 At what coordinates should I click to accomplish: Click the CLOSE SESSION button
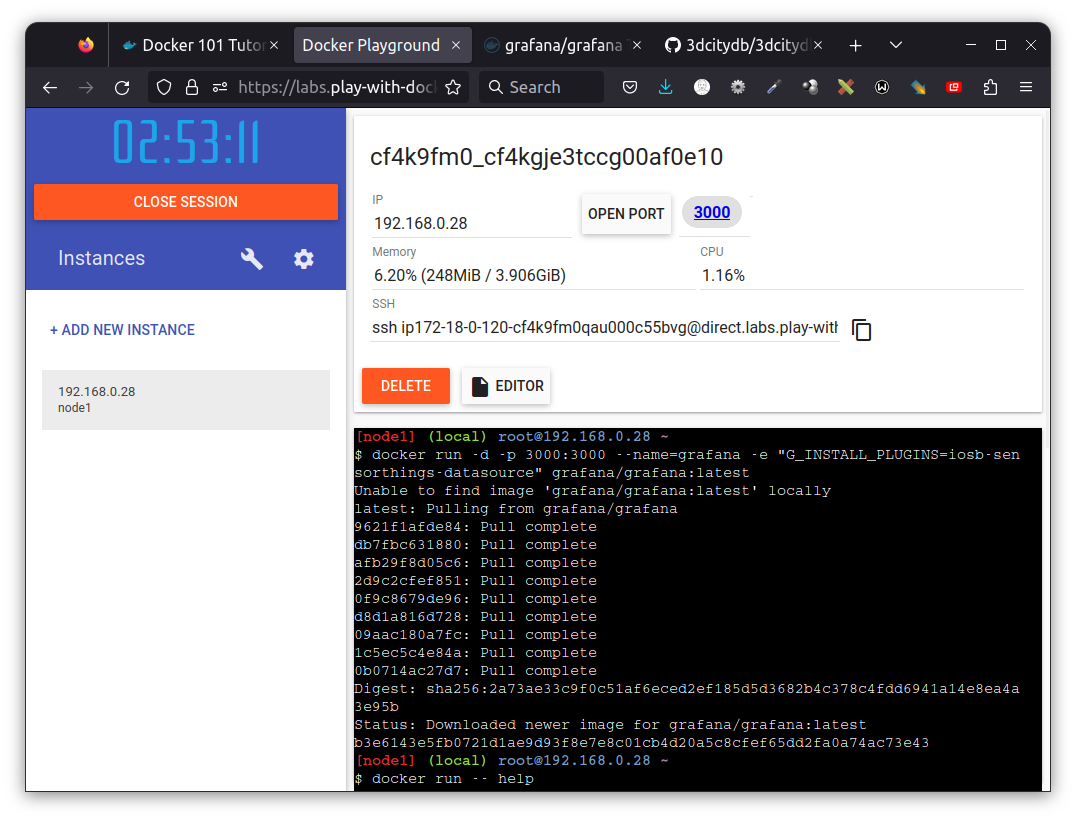(x=185, y=201)
